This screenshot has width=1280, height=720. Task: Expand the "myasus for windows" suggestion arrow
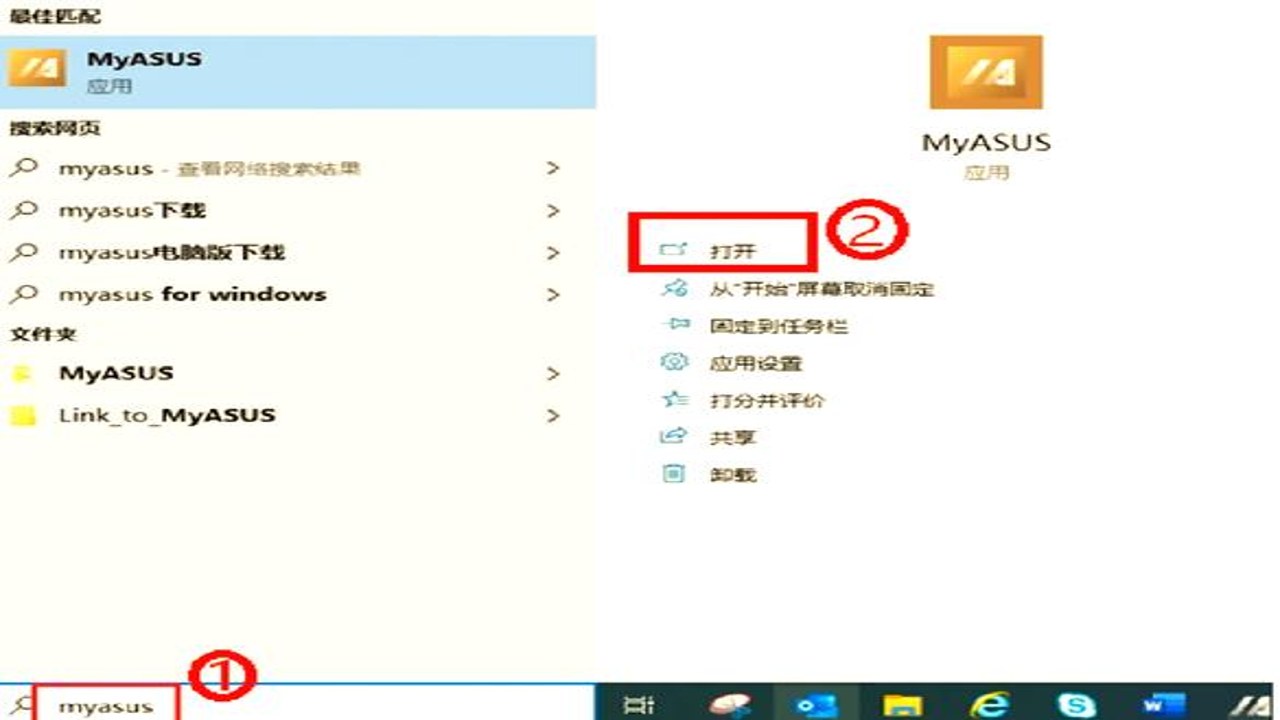pyautogui.click(x=553, y=295)
